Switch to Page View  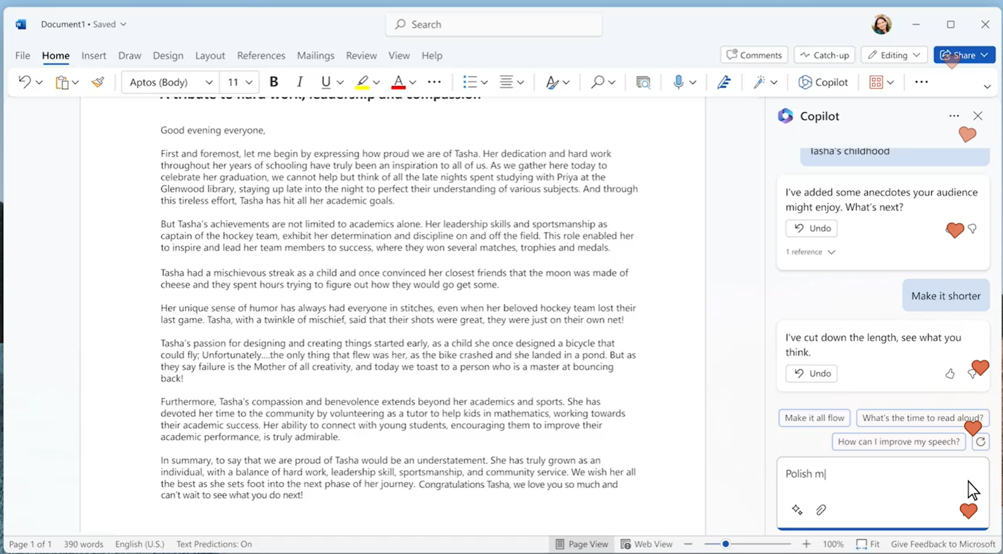click(x=582, y=544)
